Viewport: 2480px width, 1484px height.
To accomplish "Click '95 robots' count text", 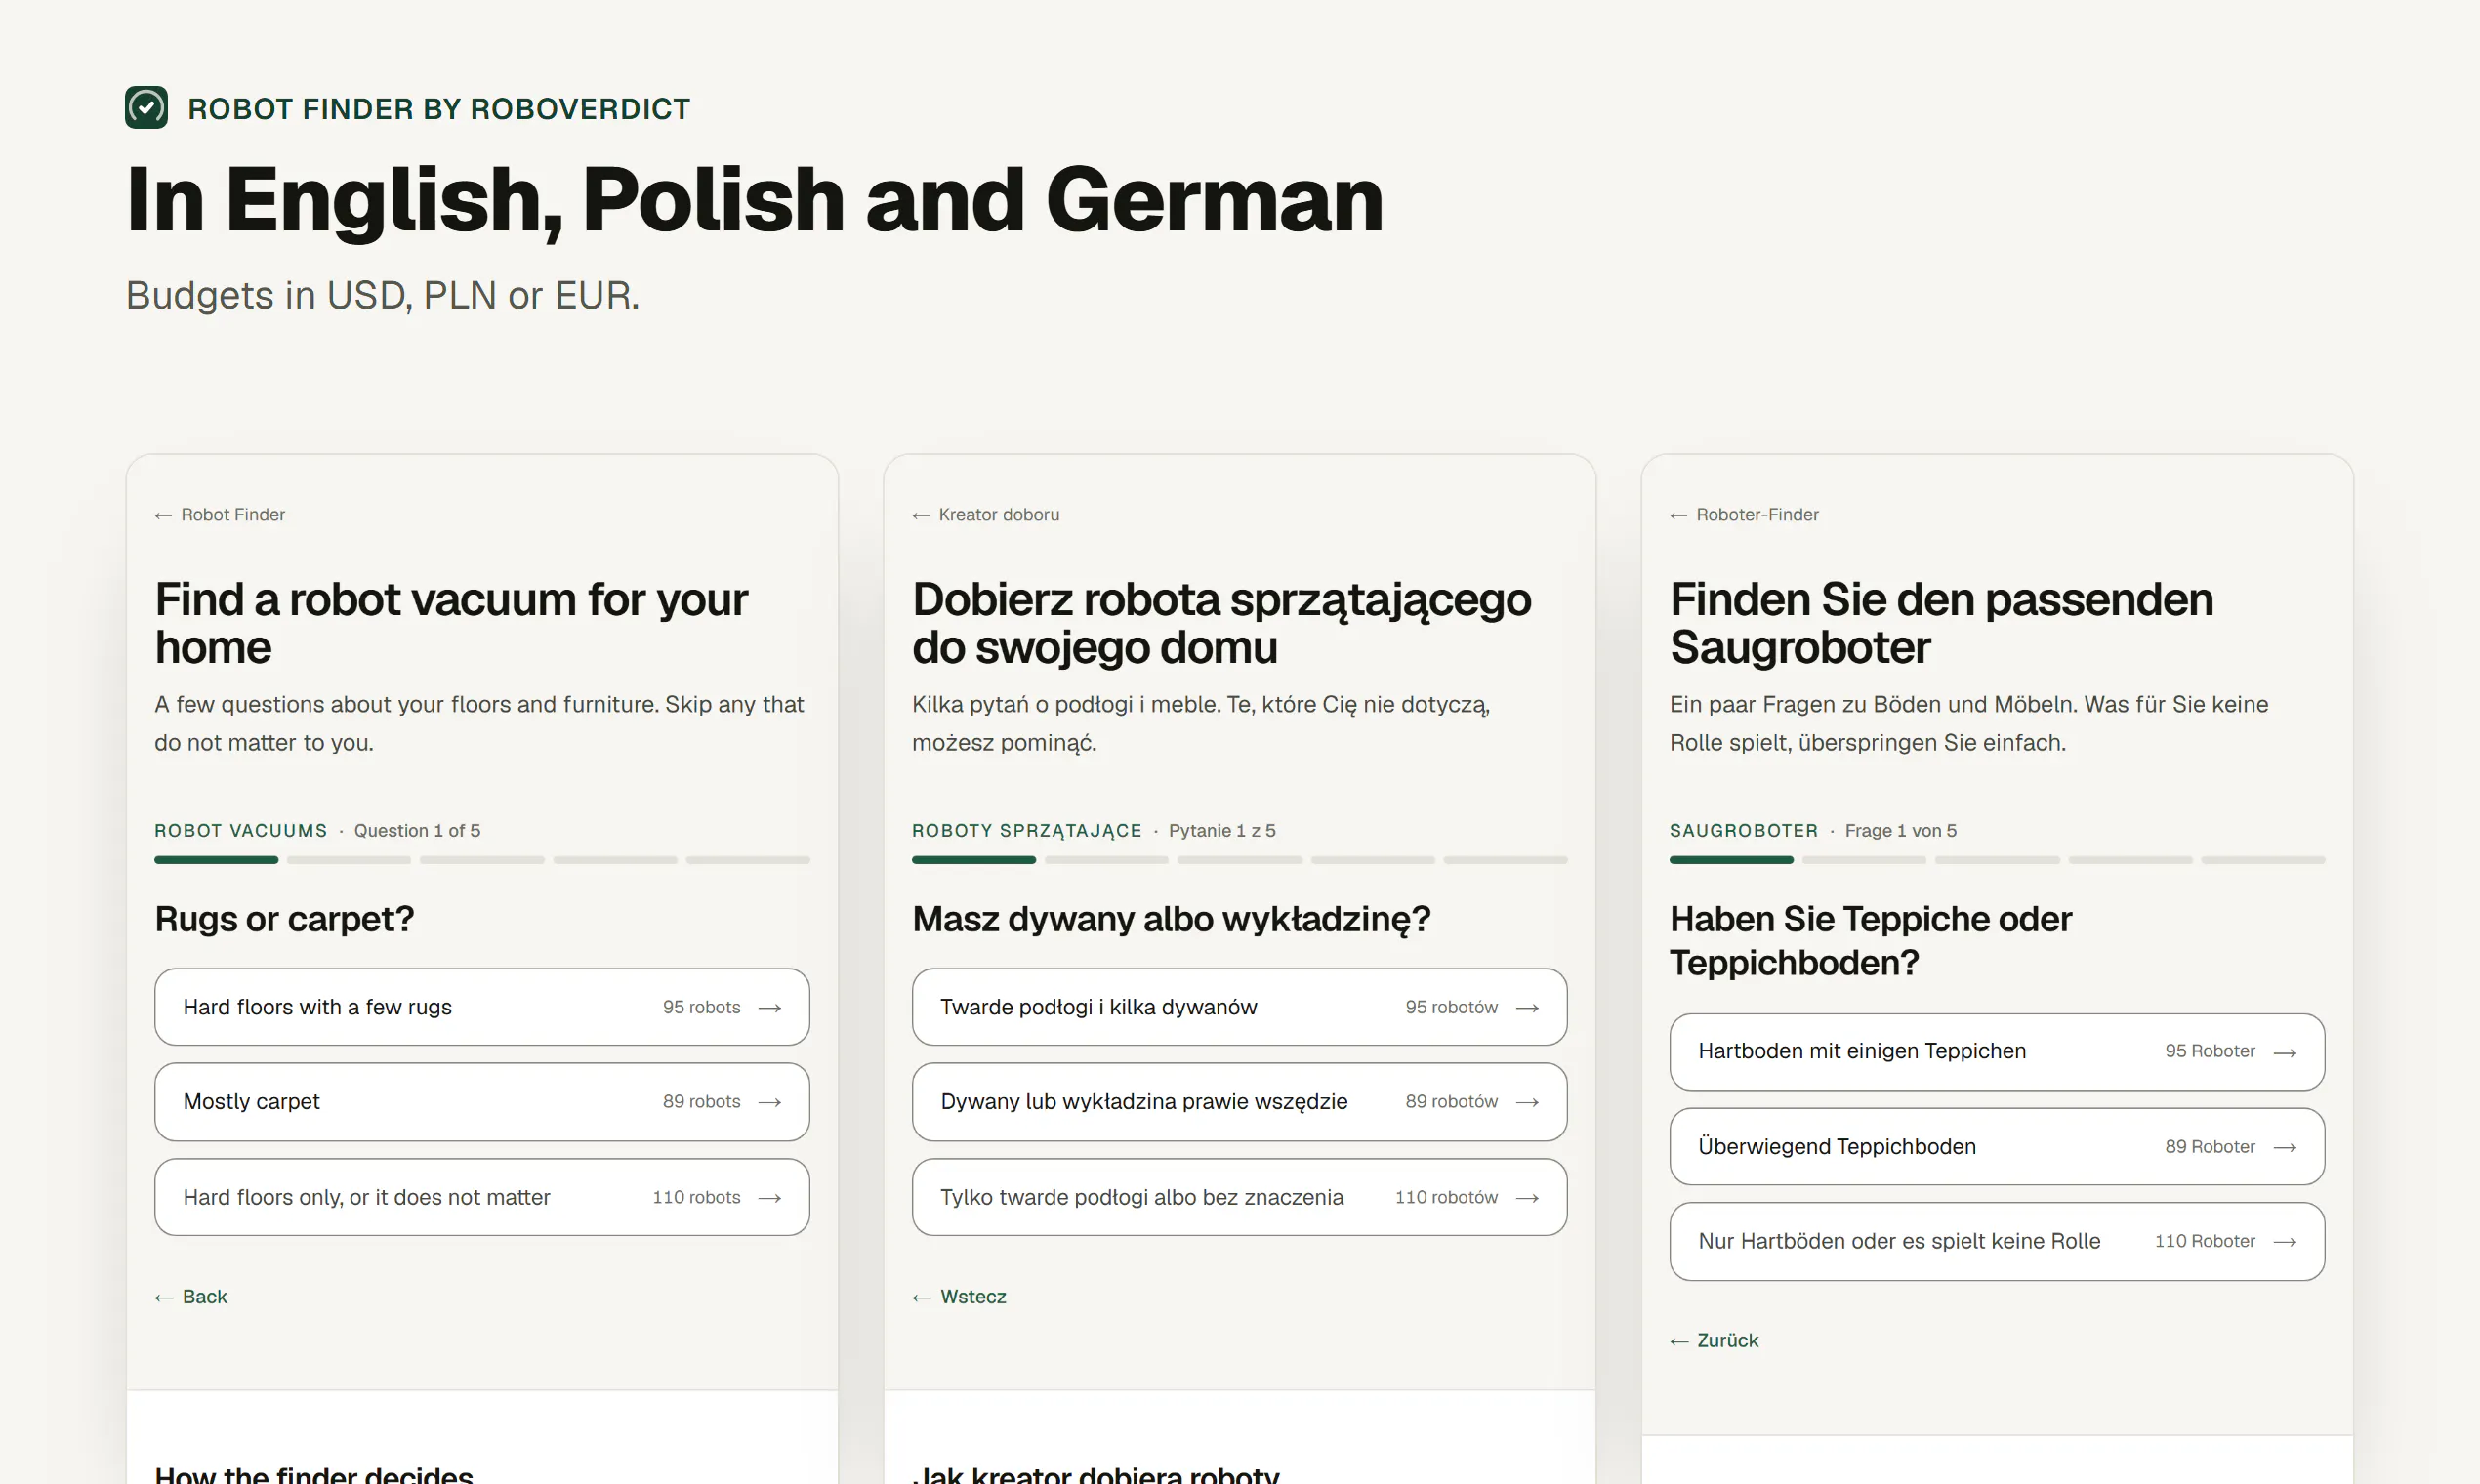I will (701, 1007).
